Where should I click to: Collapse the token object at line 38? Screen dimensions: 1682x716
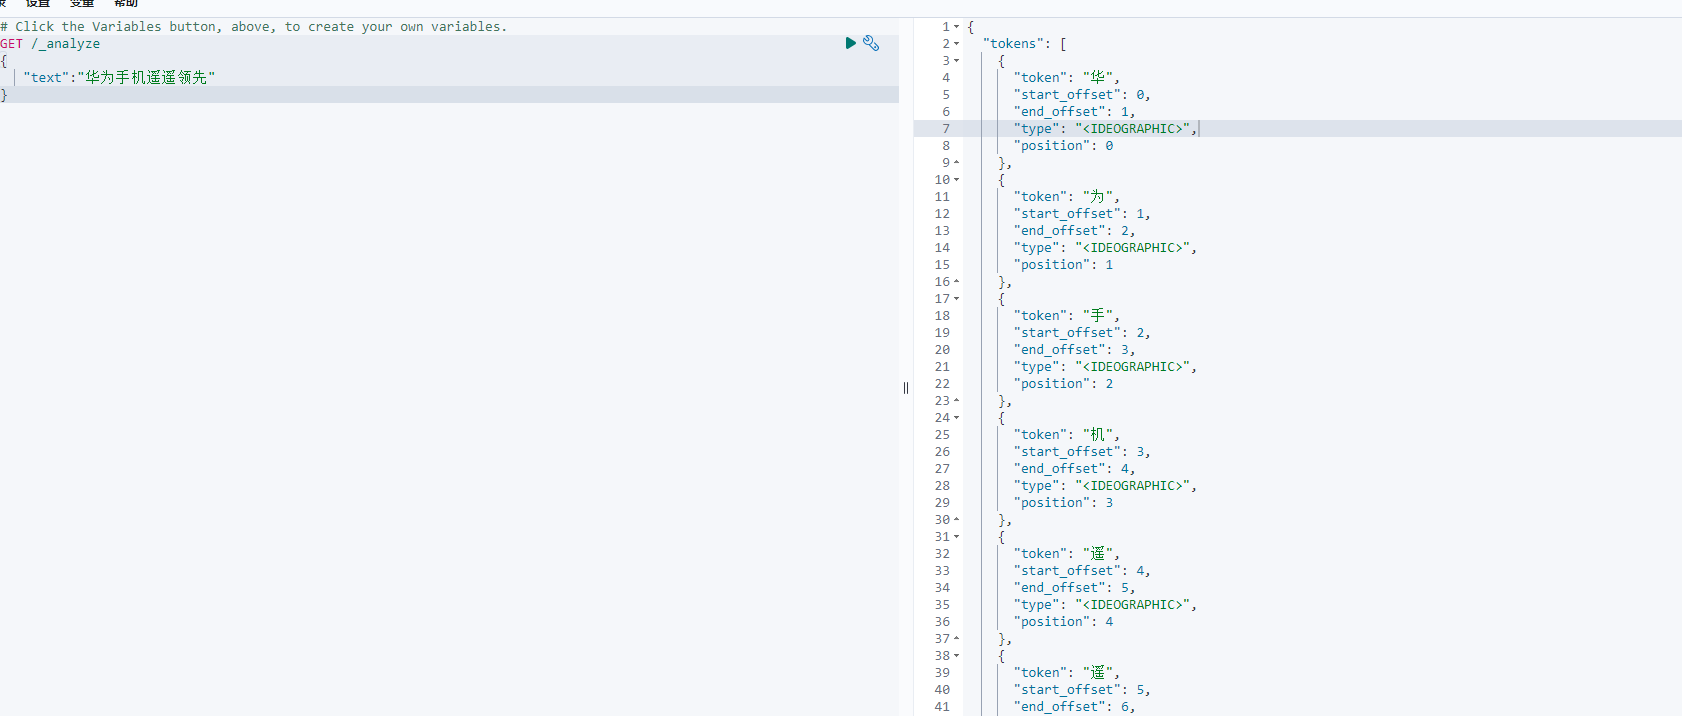[x=957, y=656]
